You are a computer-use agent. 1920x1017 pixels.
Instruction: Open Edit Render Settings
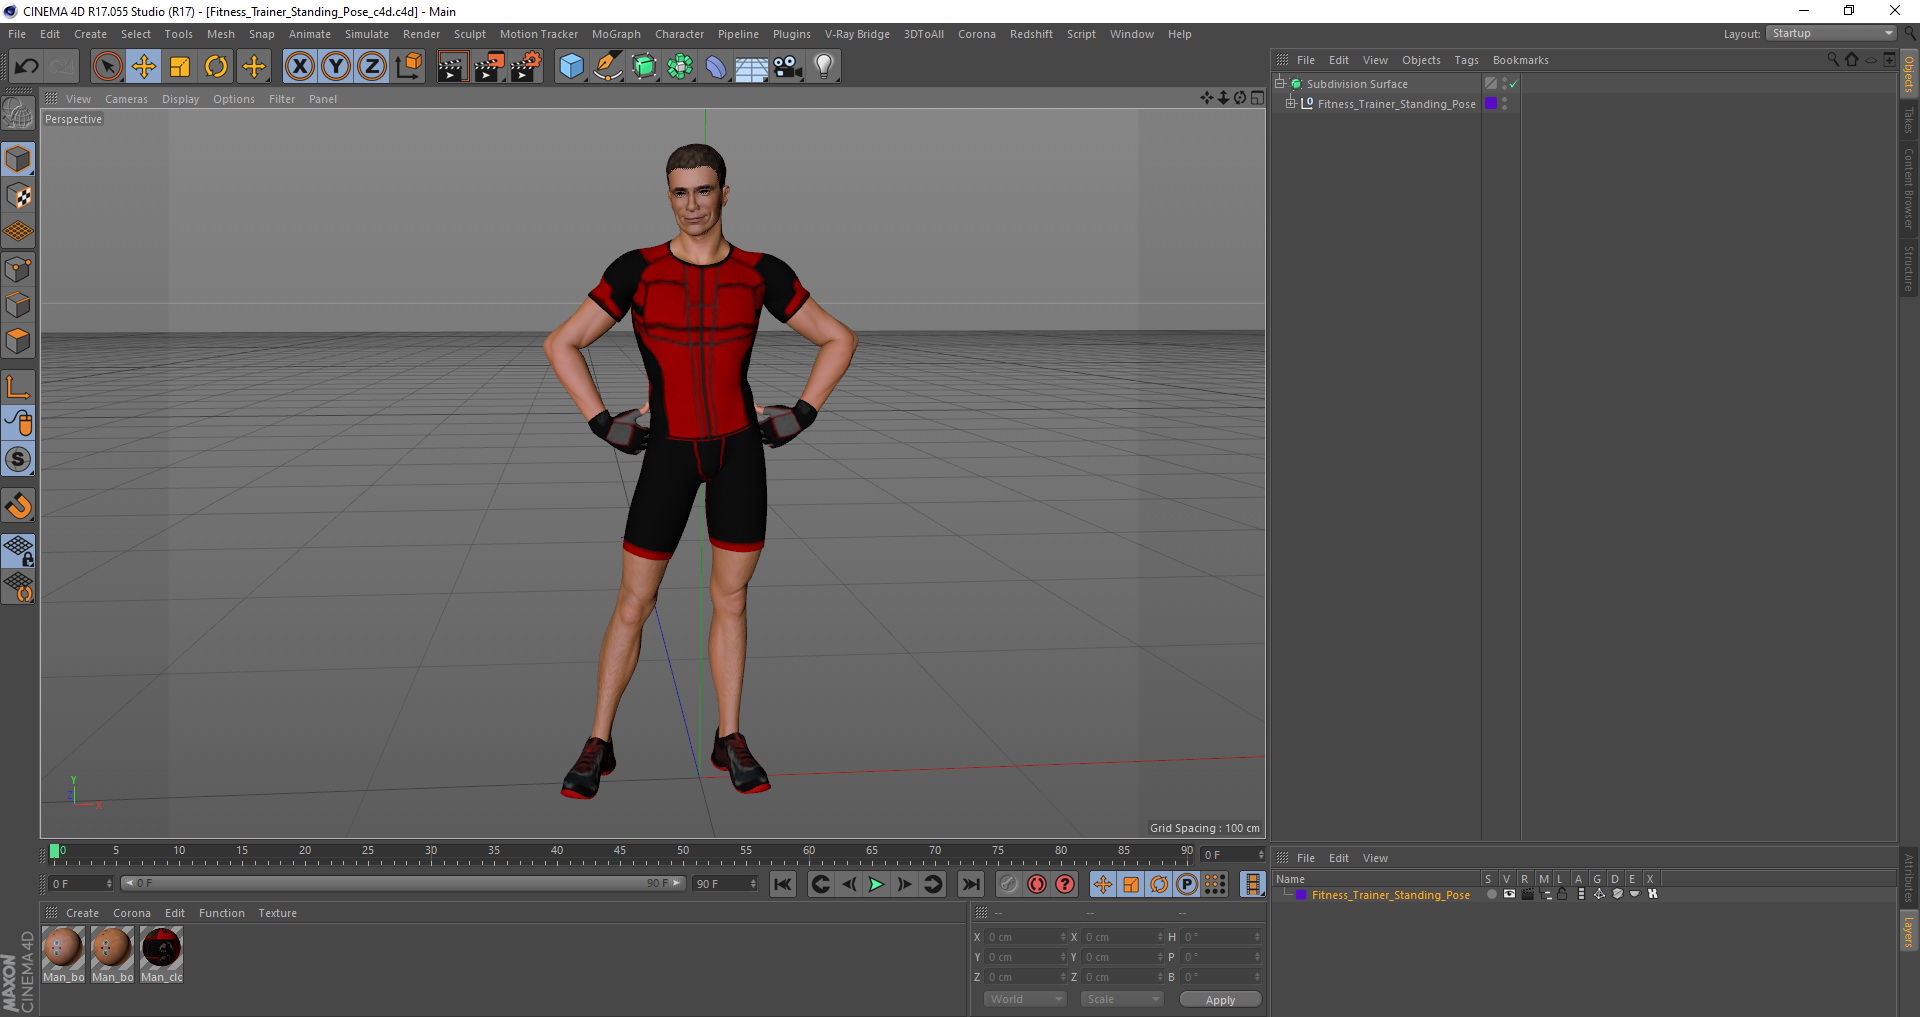click(526, 67)
